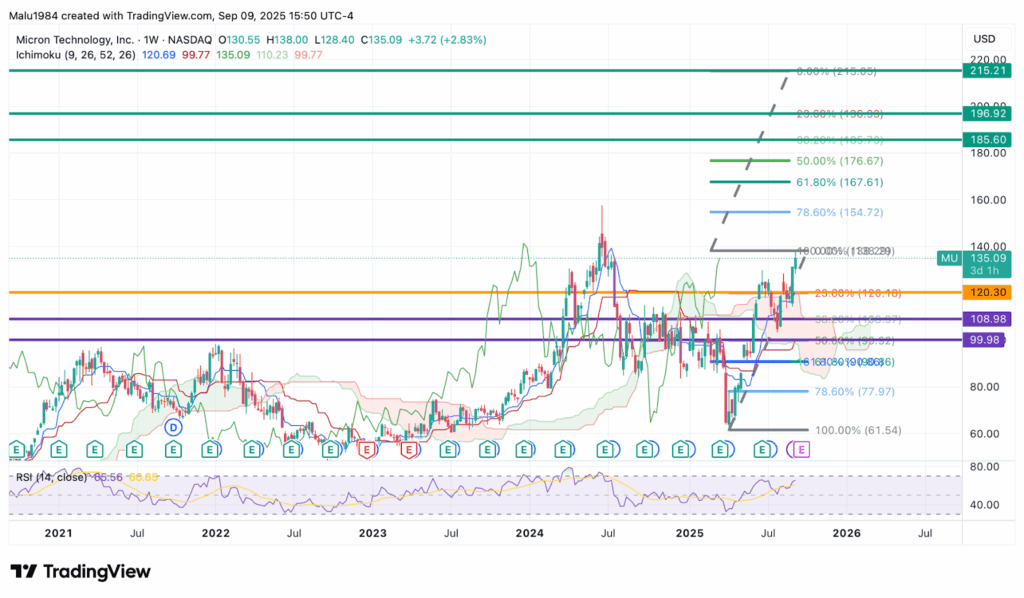Screen dimensions: 1024x598
Task: Open the RSI indicator legend
Action: 50,477
